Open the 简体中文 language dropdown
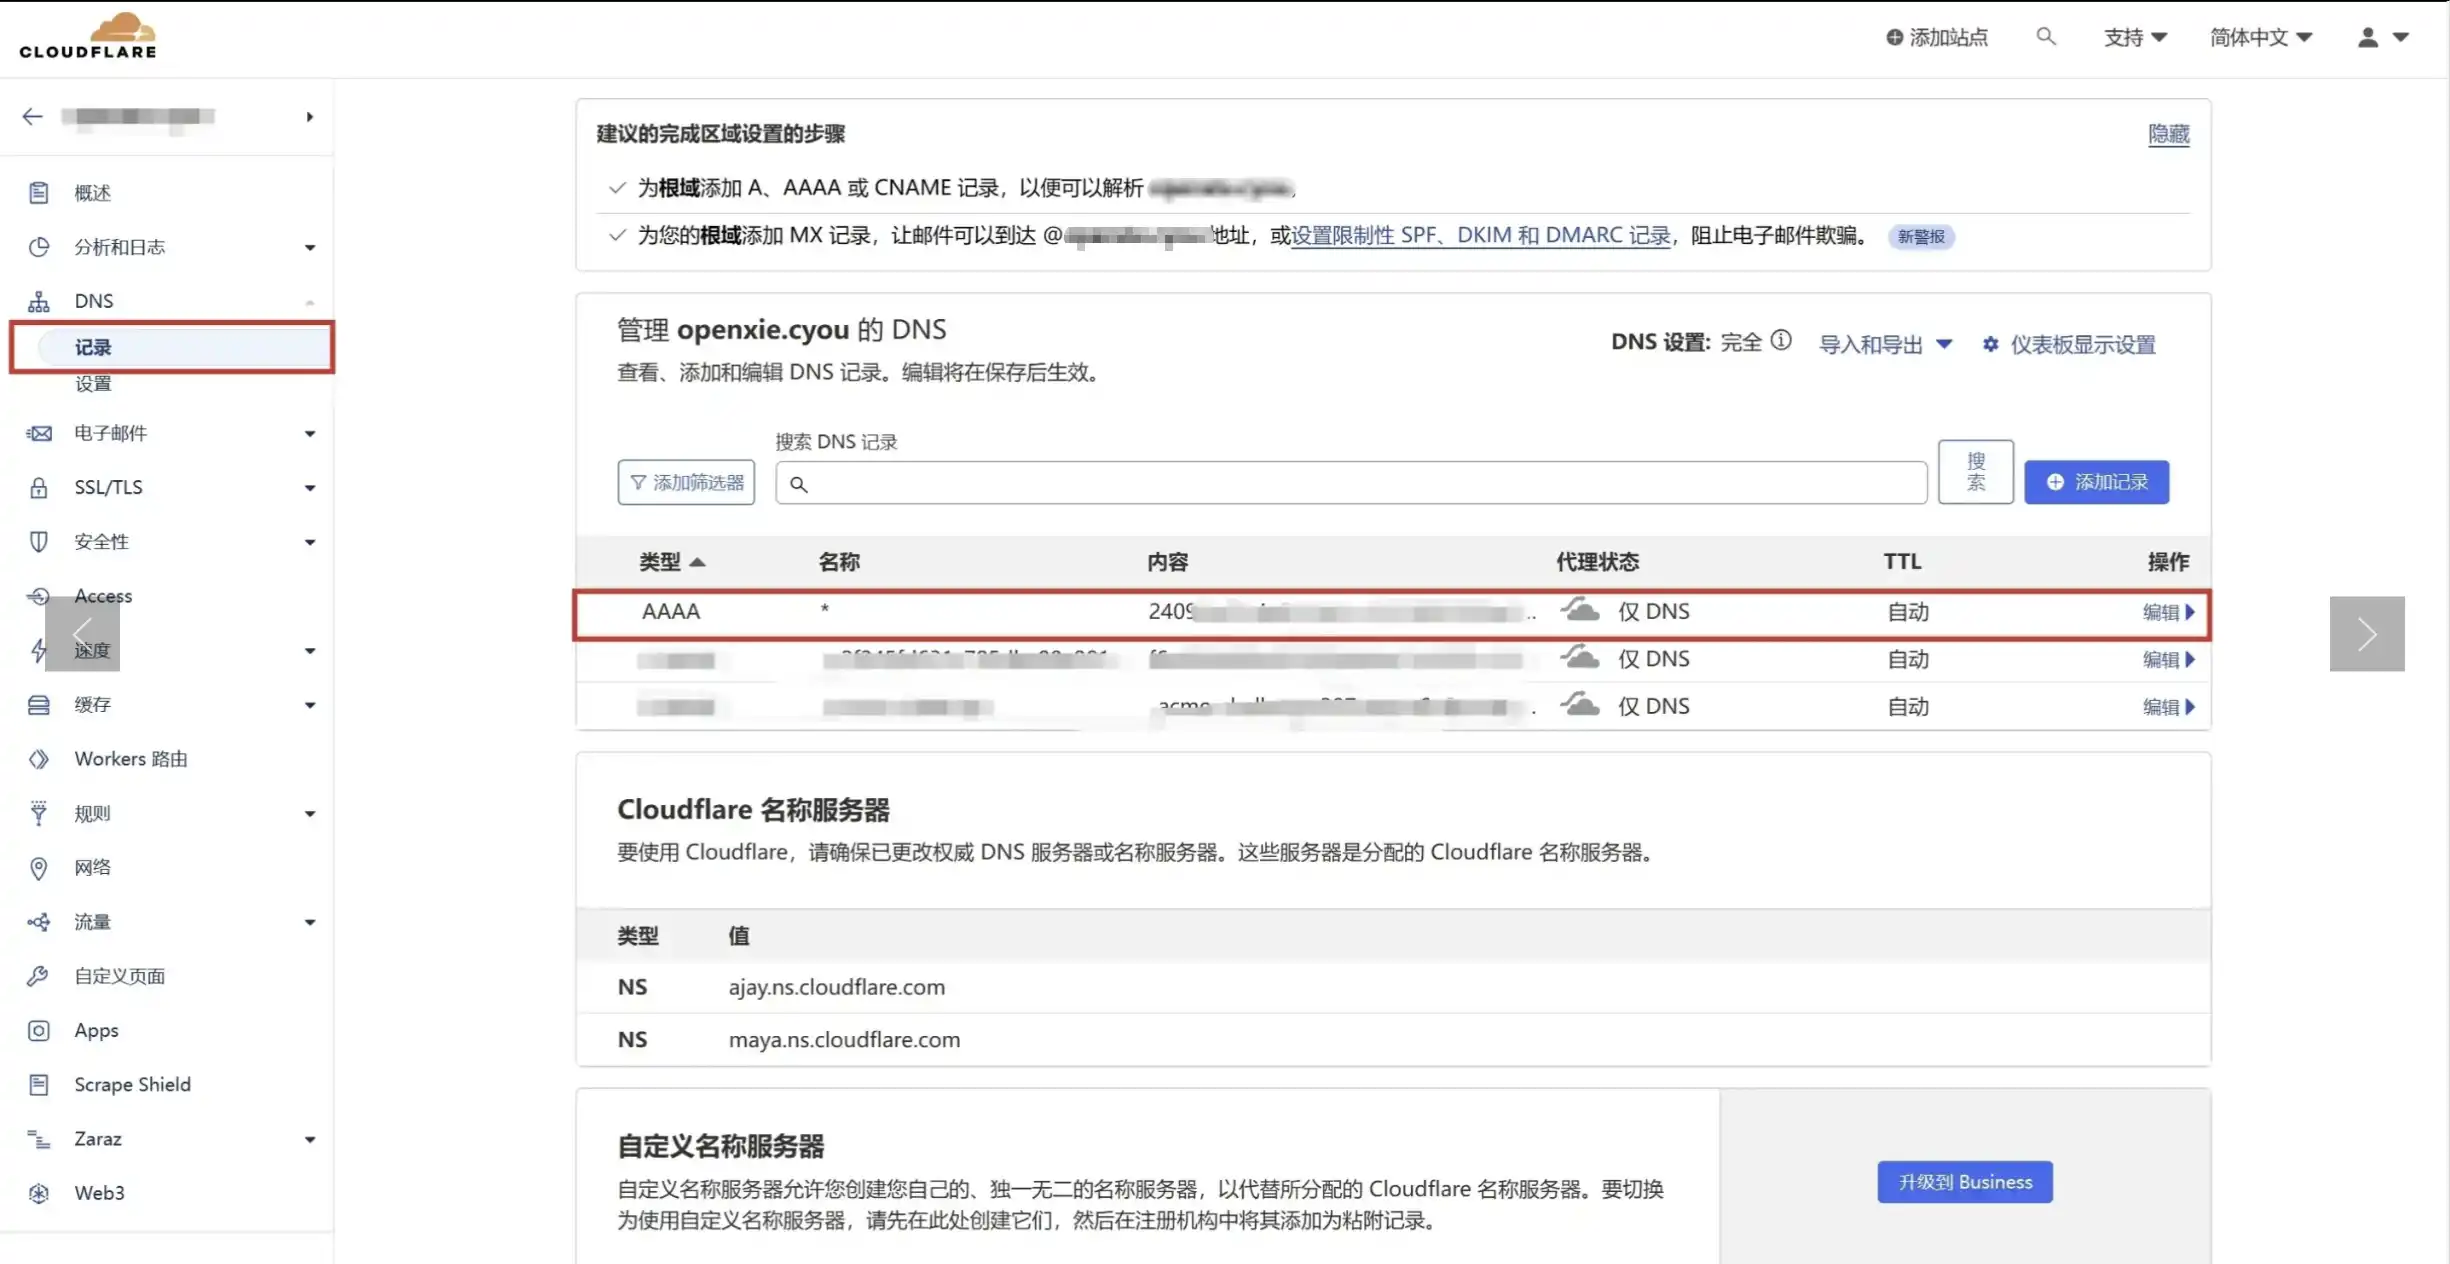 (x=2260, y=37)
